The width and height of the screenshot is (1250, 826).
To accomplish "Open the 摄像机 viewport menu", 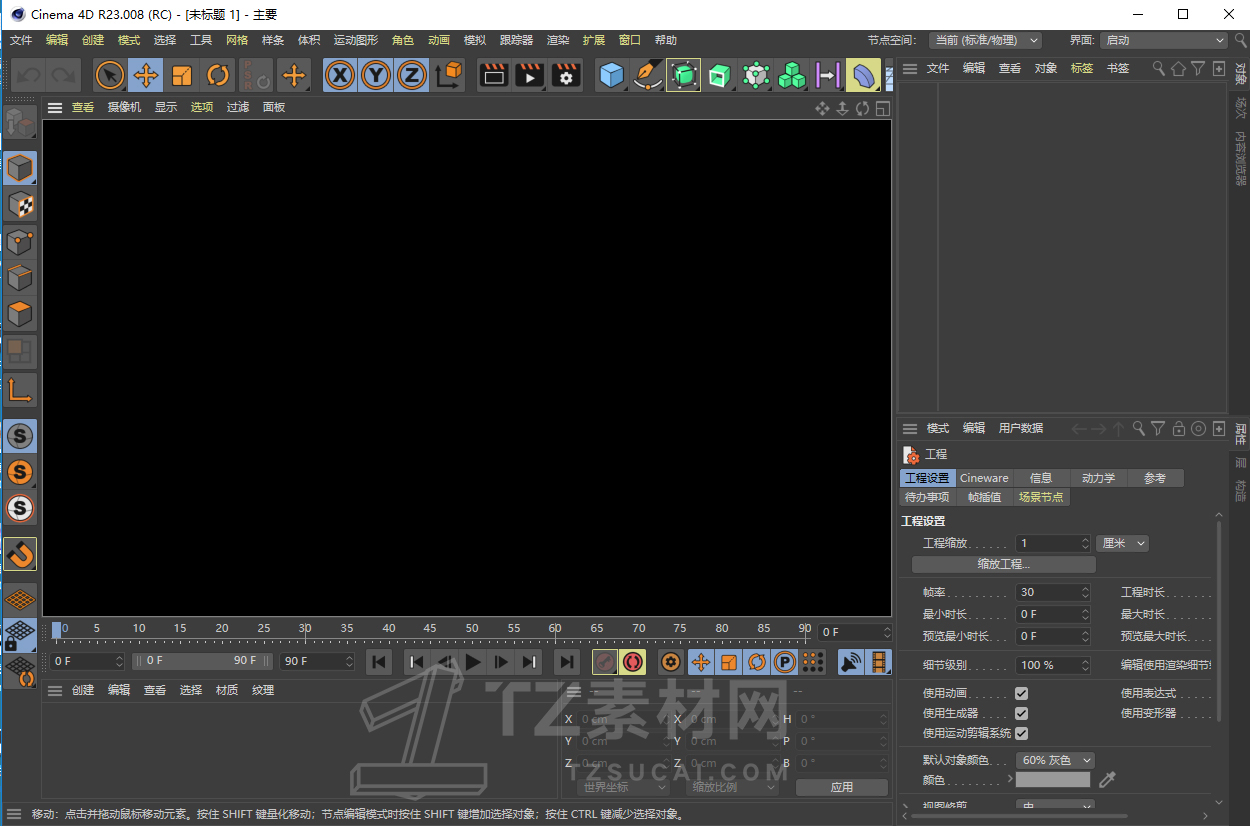I will click(124, 107).
